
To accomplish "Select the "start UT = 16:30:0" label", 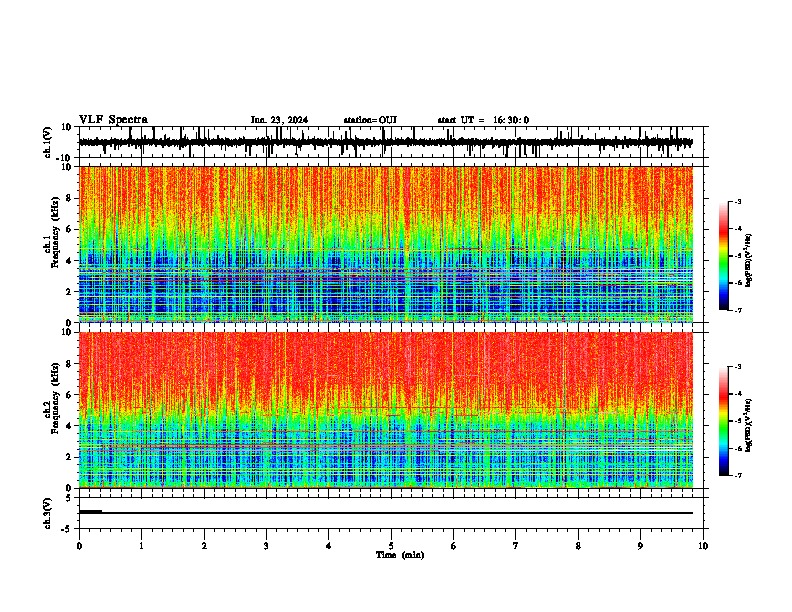I will point(483,120).
